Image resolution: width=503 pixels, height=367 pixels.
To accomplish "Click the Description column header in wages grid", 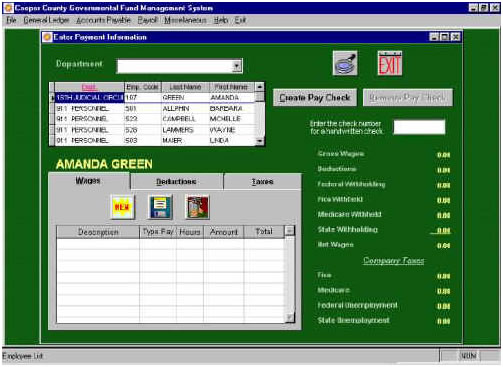I will (98, 232).
